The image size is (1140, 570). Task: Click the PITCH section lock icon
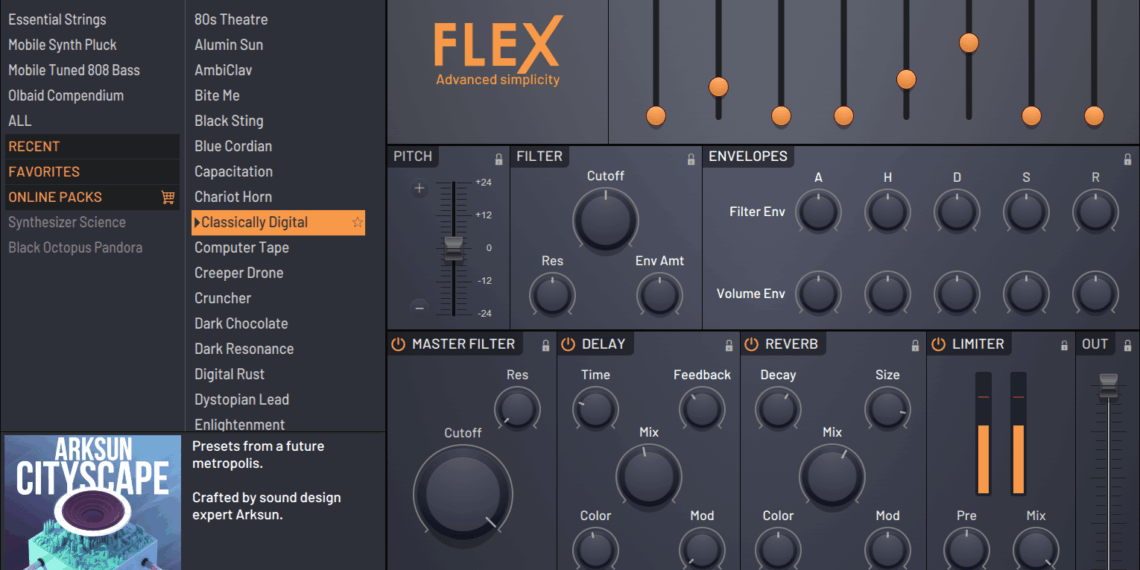coord(499,159)
